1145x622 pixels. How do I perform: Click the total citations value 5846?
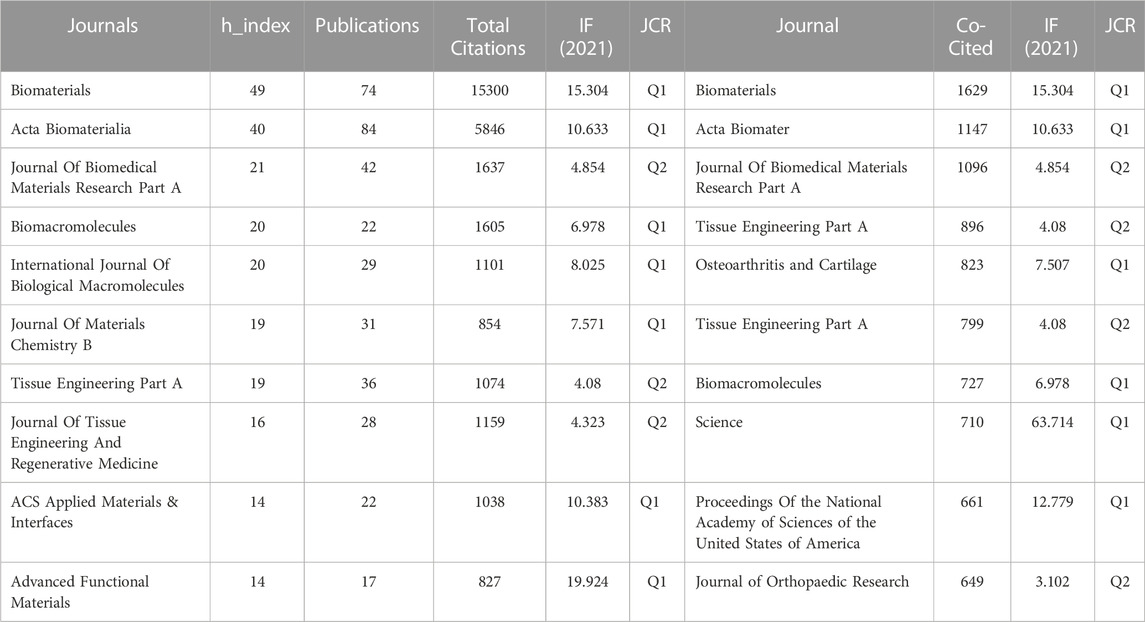coord(489,129)
